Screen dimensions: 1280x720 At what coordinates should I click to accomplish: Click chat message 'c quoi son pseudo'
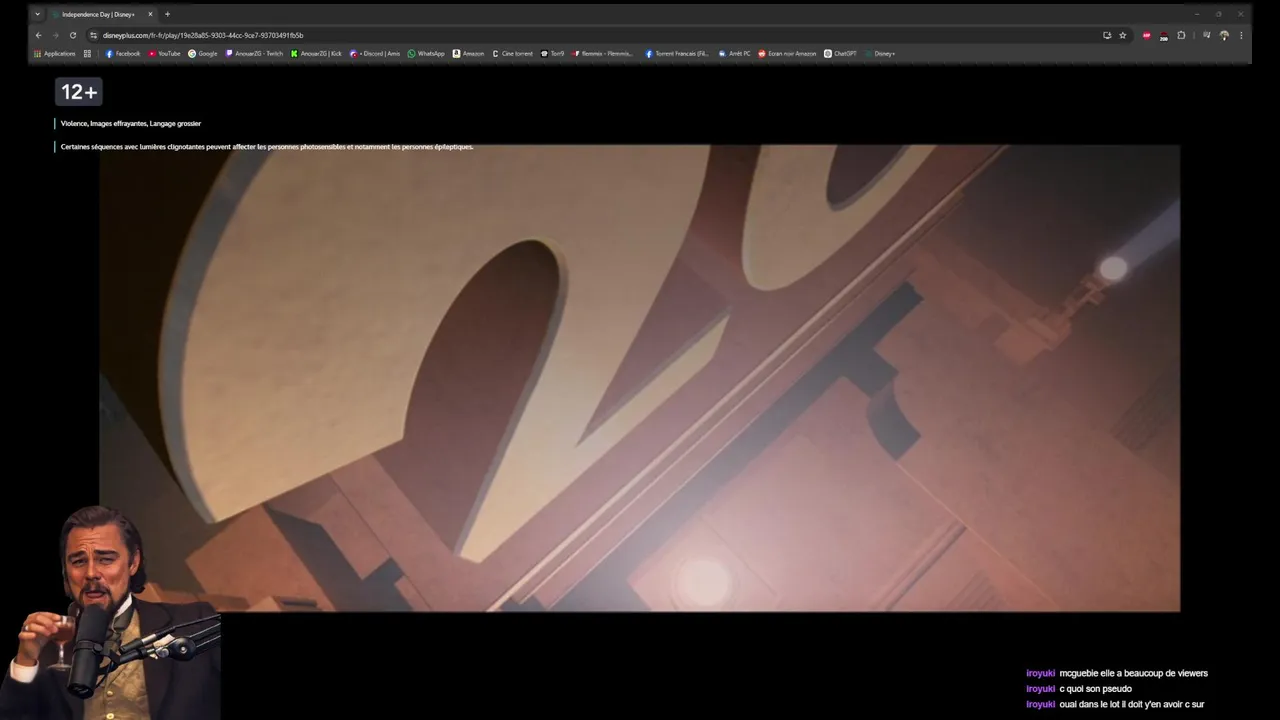pos(1079,688)
